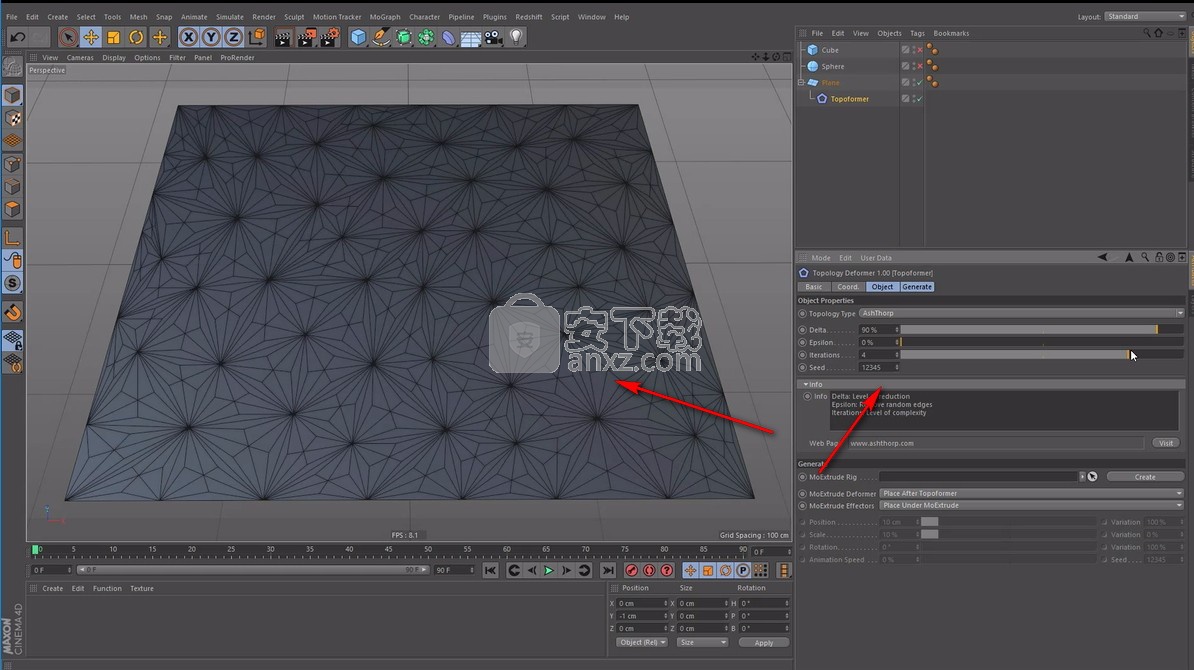Image resolution: width=1194 pixels, height=670 pixels.
Task: Select the Scale tool
Action: click(x=113, y=37)
